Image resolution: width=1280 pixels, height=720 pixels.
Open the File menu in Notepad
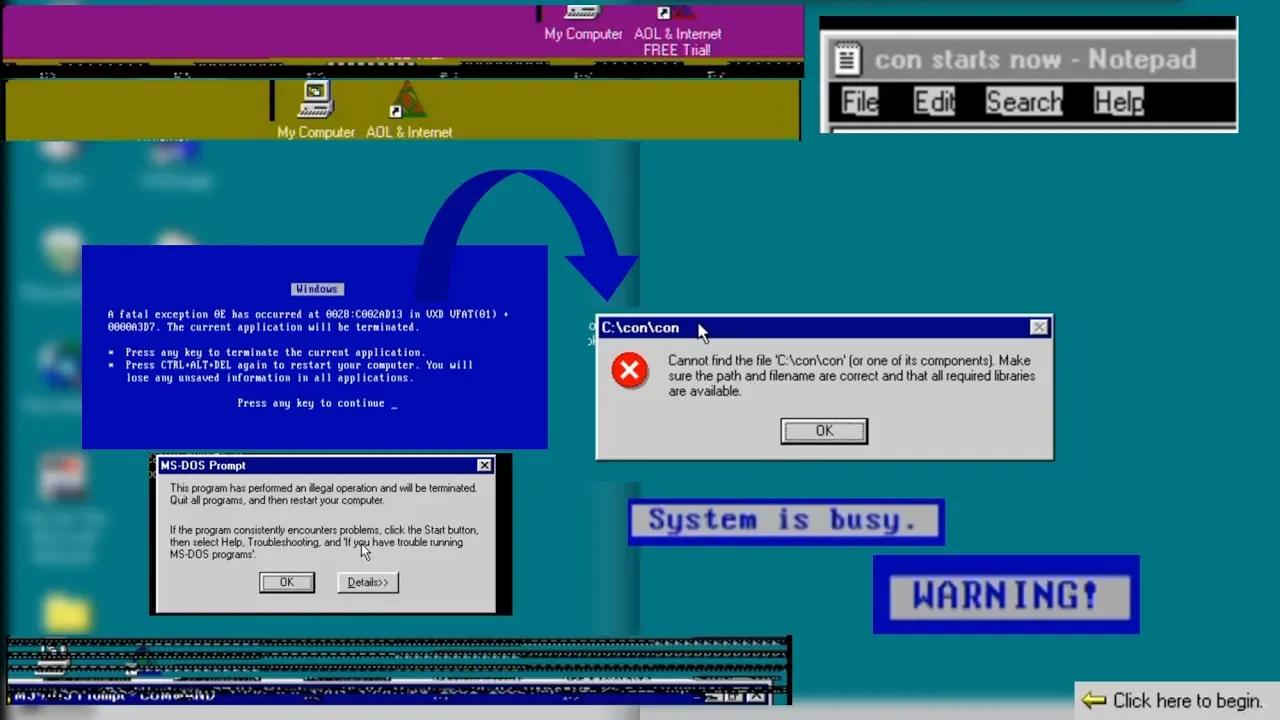tap(858, 101)
